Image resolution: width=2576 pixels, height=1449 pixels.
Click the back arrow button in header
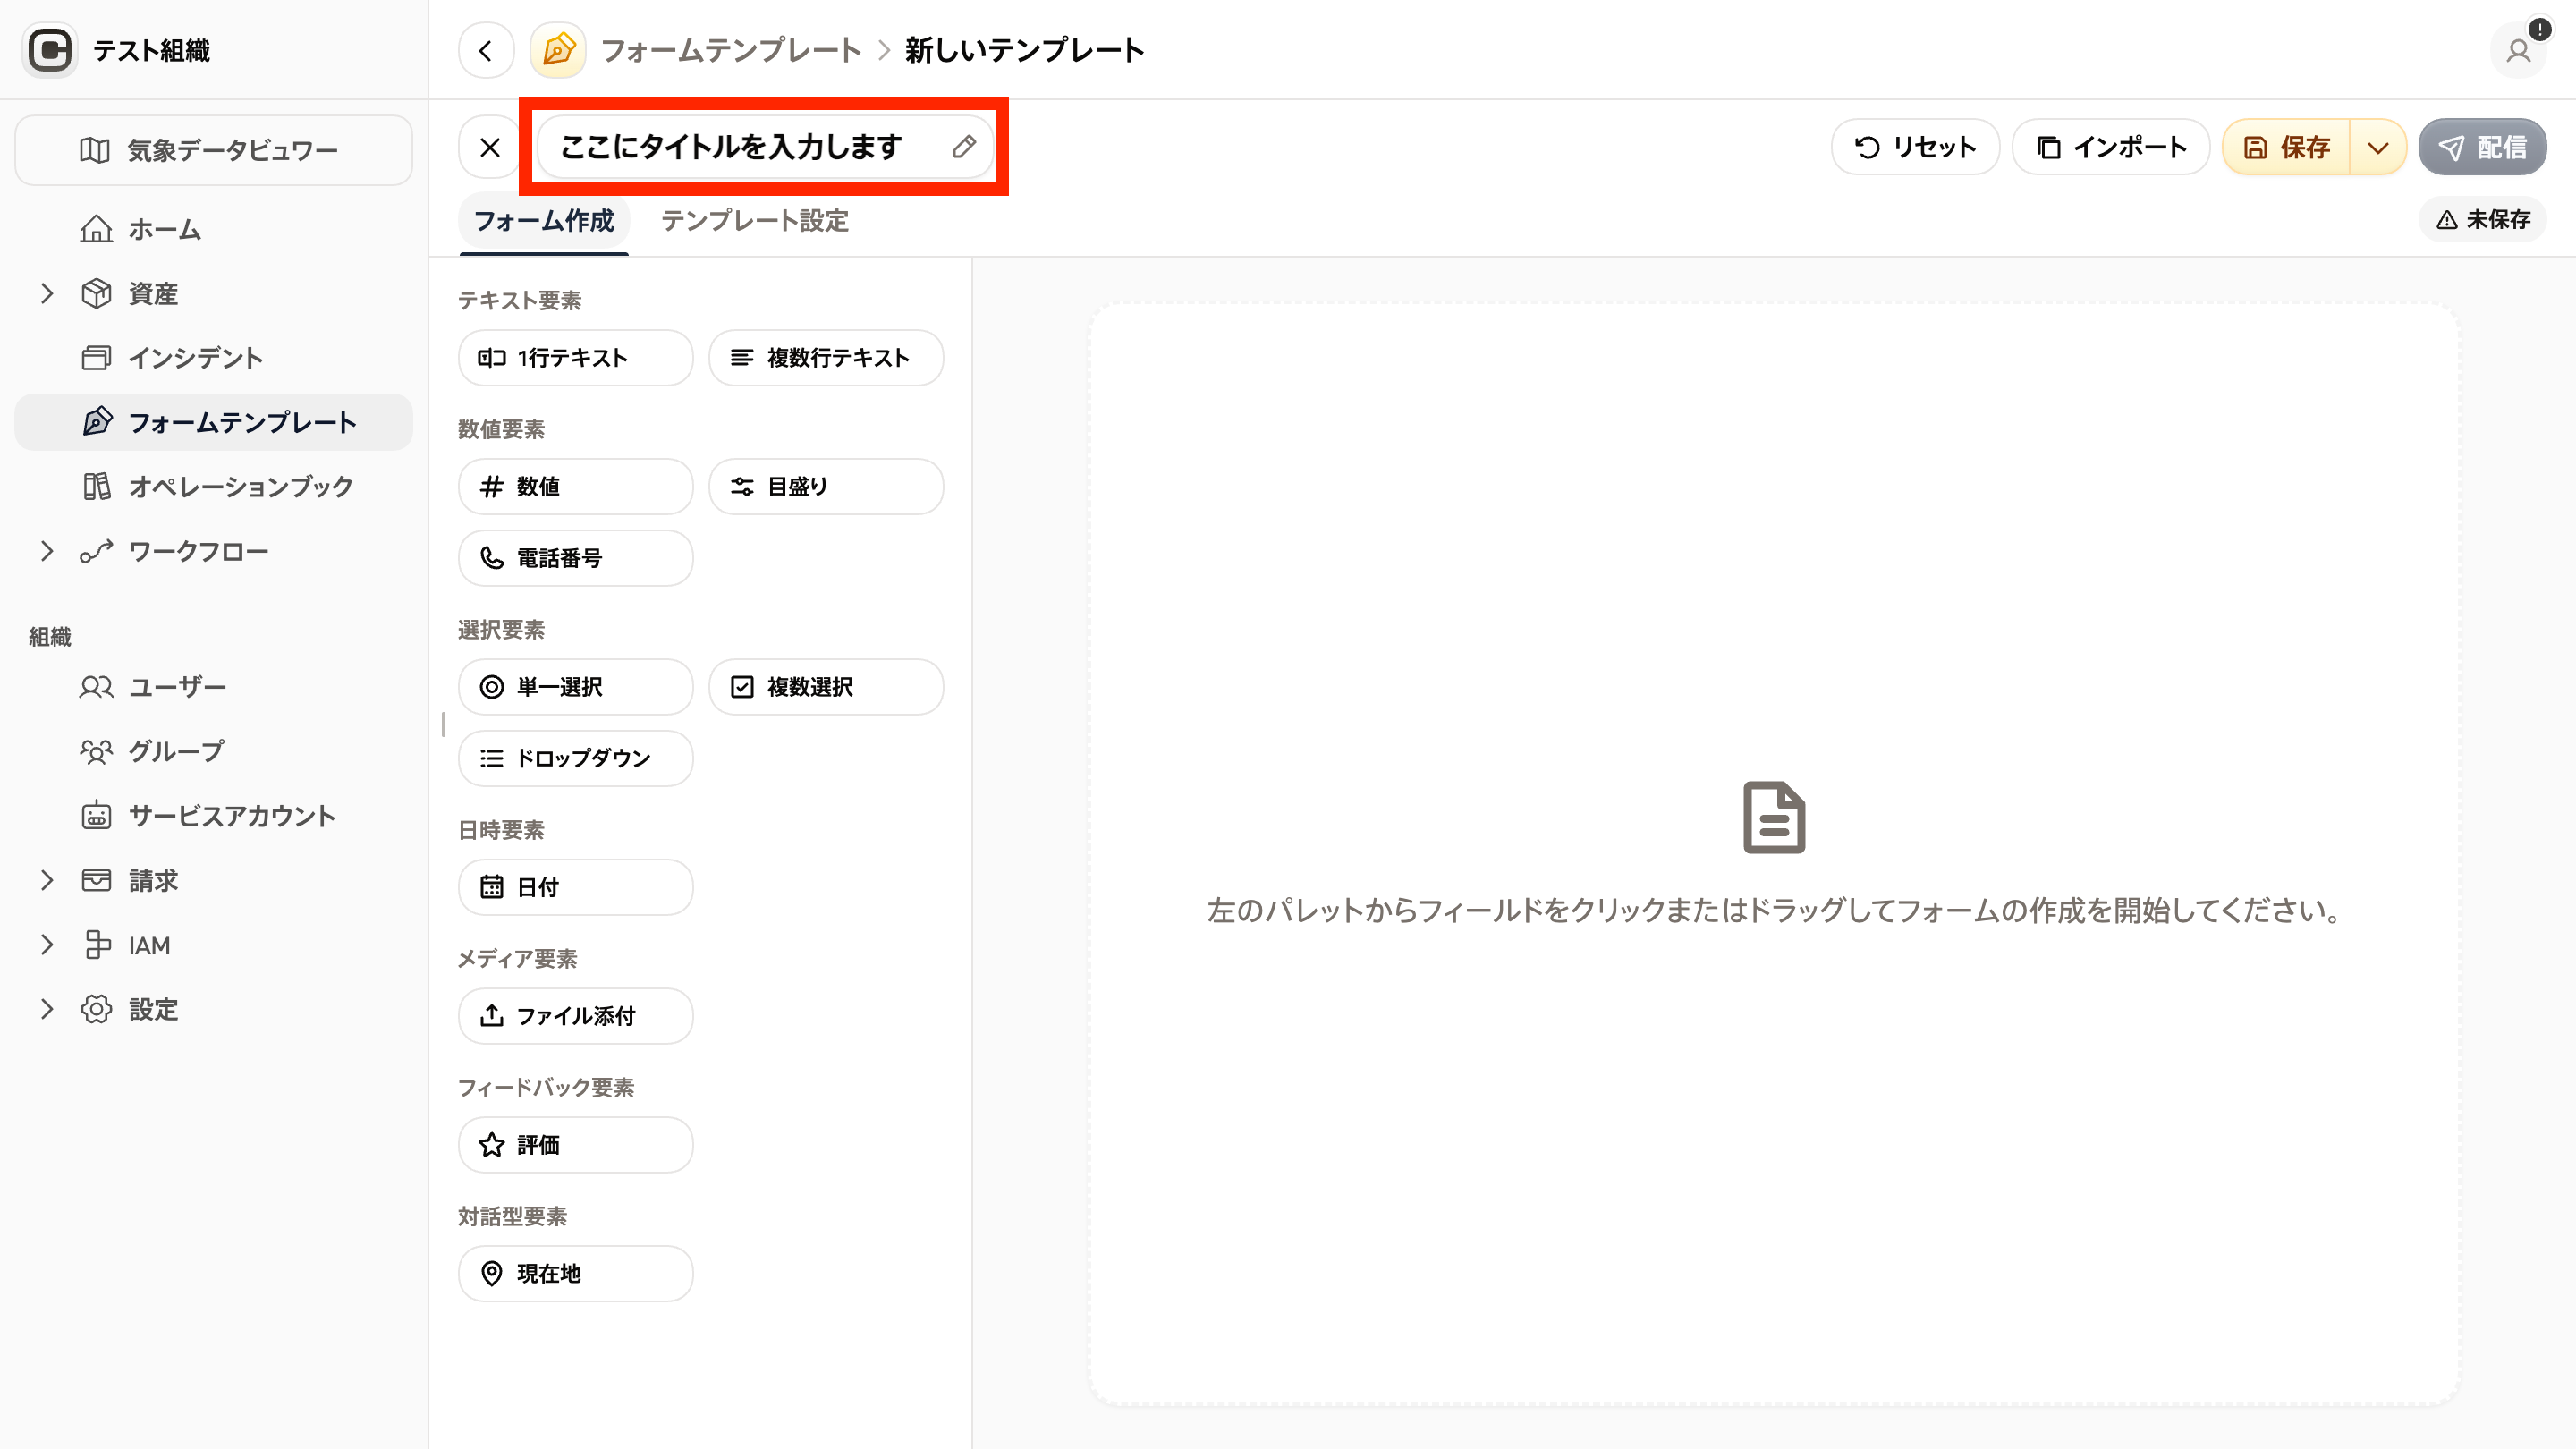486,50
